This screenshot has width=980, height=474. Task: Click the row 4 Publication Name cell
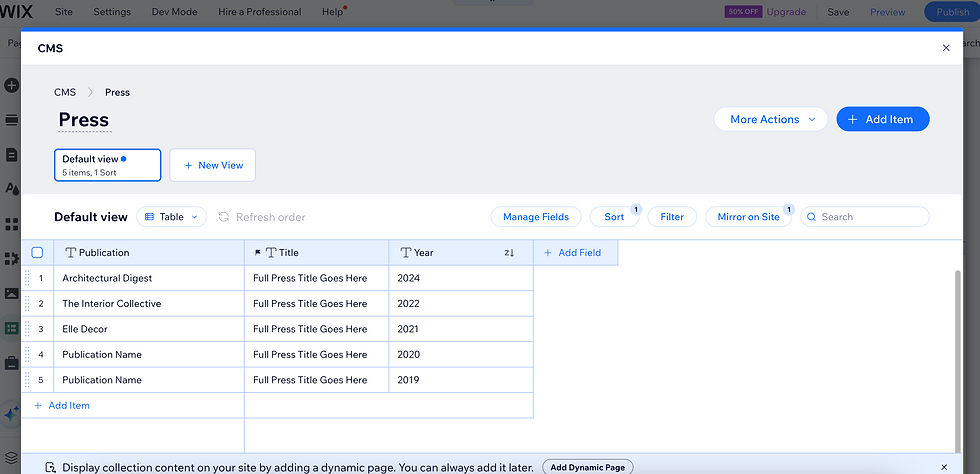149,355
